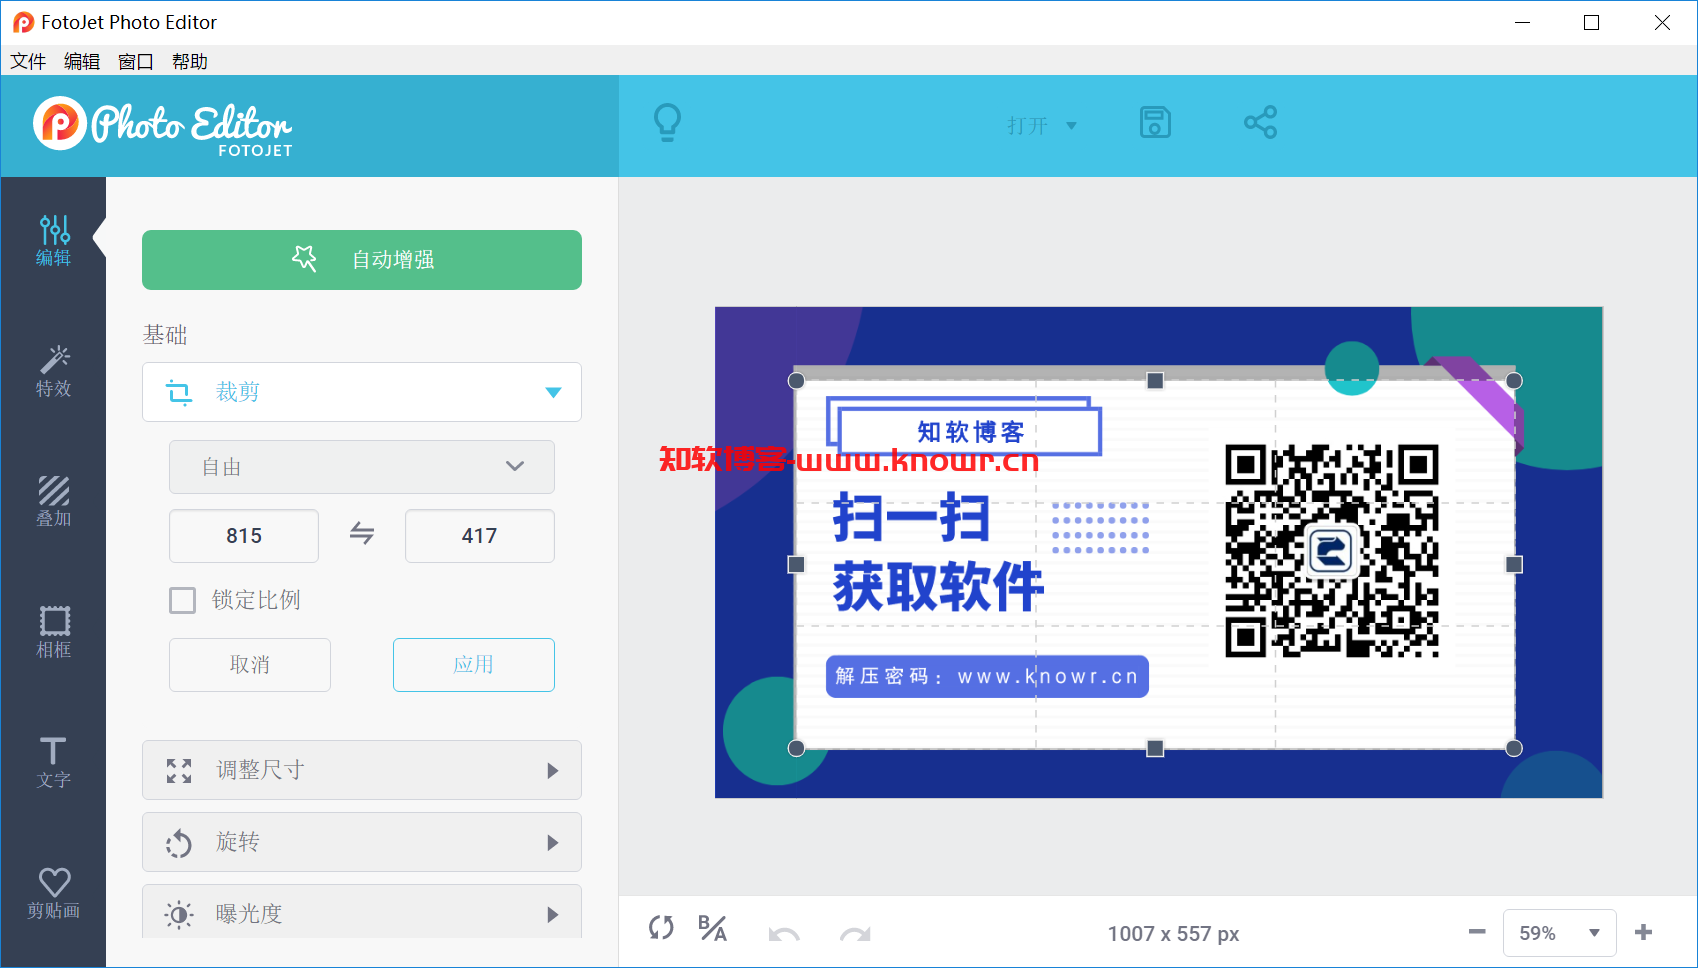Click the 自动增强 auto enhance button
Screen dimensions: 1698x968
[362, 260]
